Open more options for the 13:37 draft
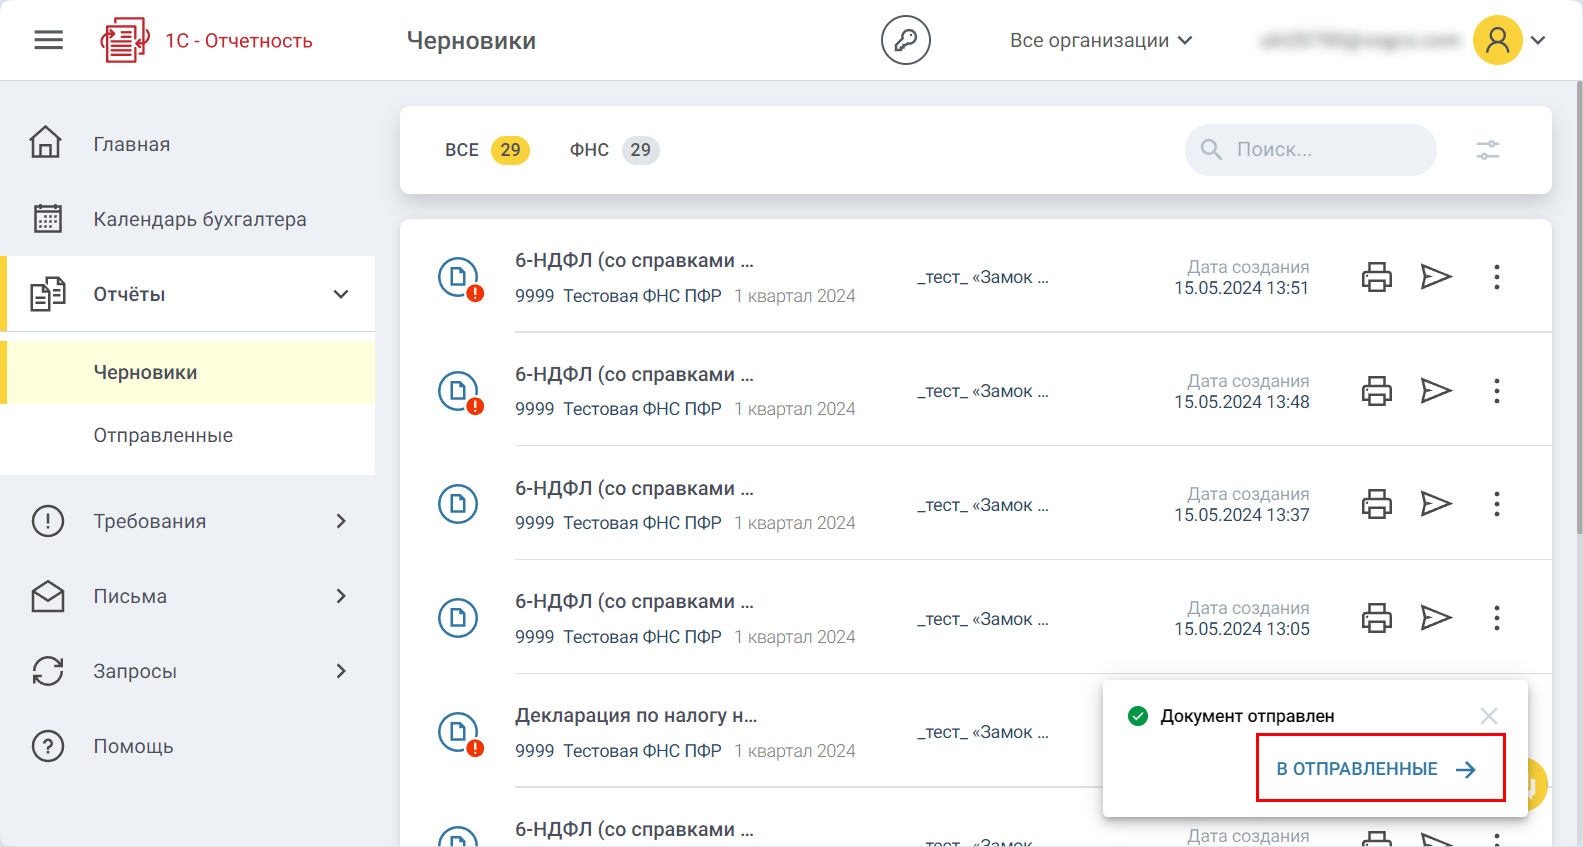1583x847 pixels. (1496, 504)
